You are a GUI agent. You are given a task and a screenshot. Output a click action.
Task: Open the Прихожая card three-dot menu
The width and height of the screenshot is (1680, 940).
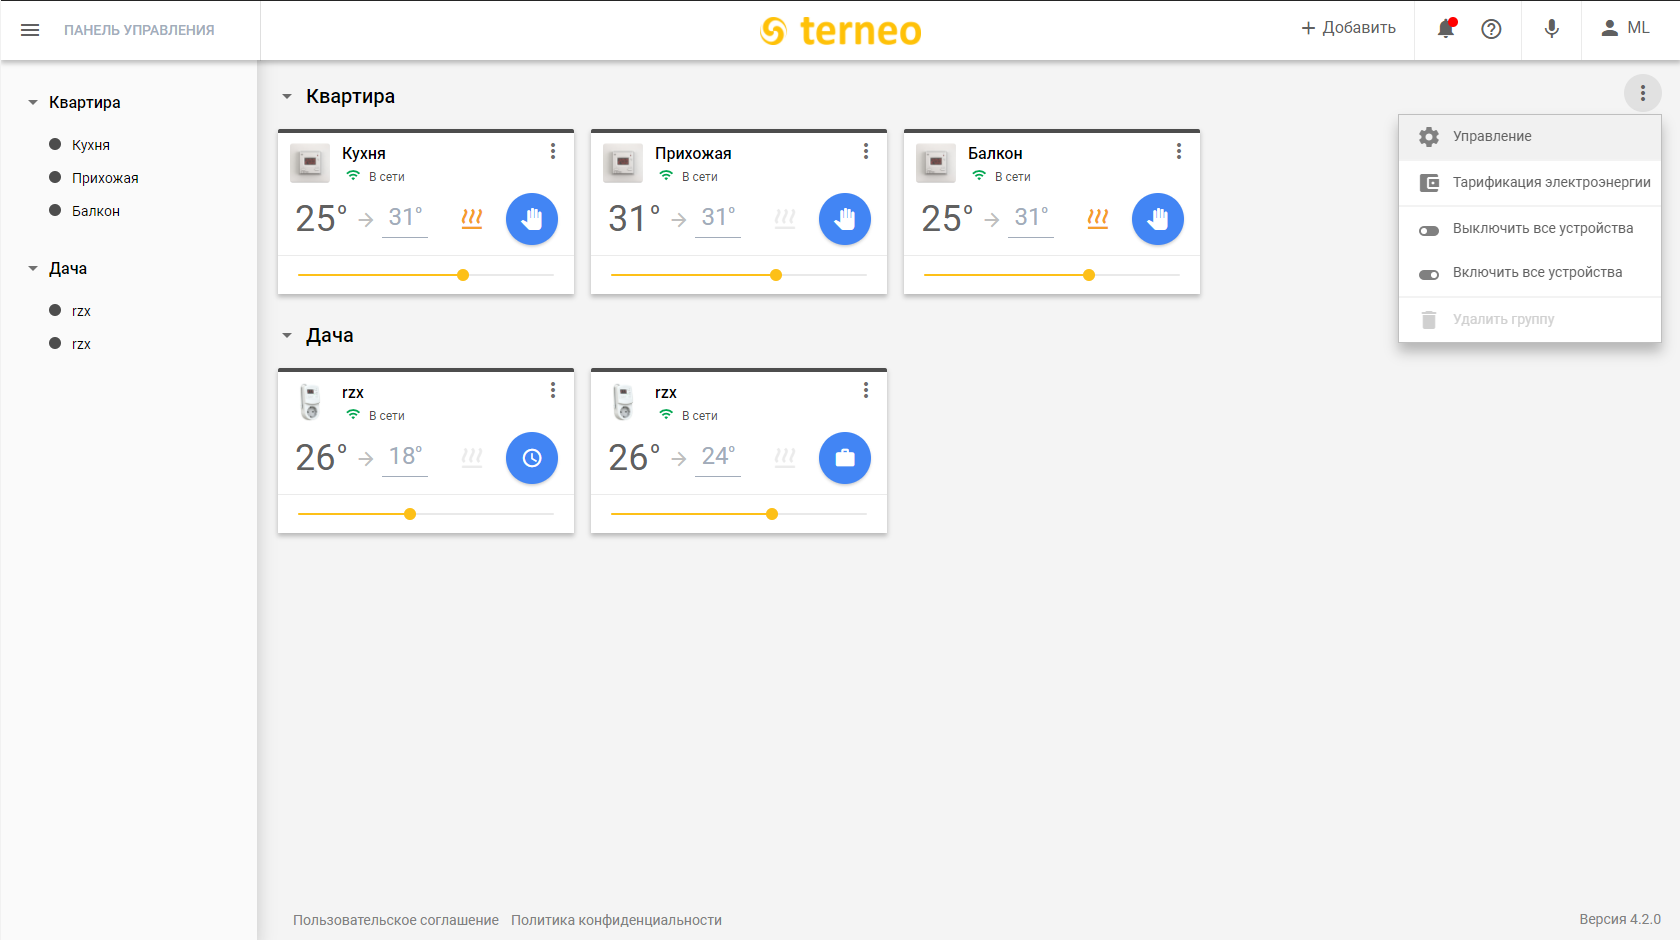point(866,151)
